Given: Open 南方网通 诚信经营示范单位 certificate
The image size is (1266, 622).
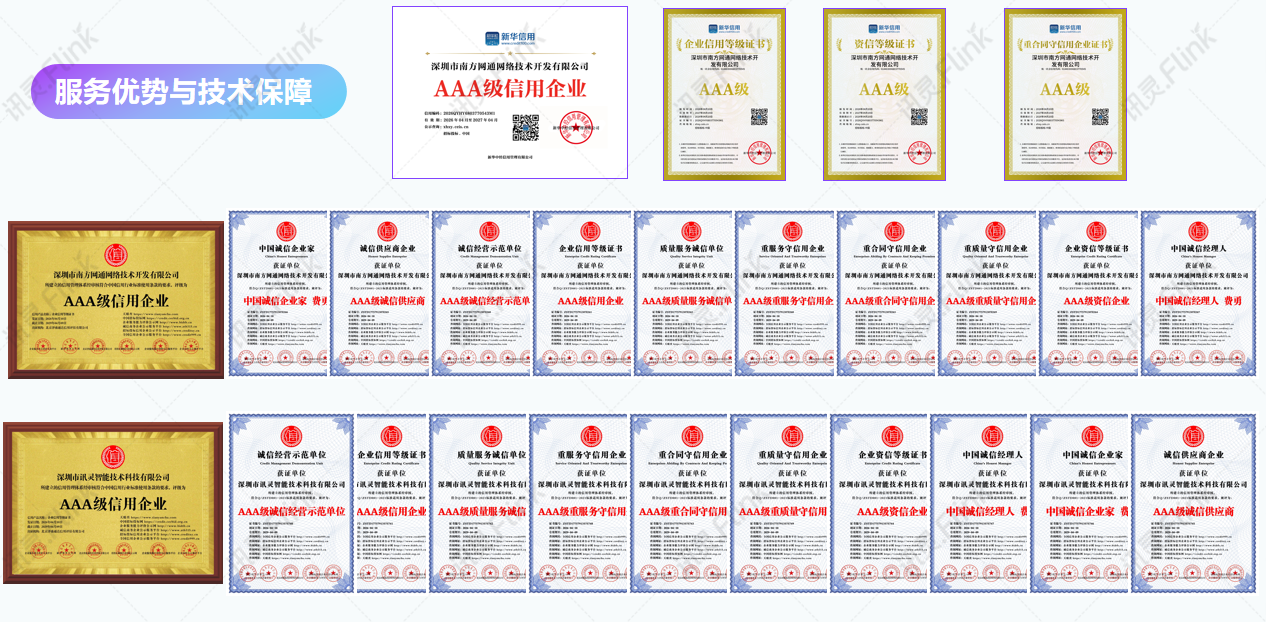Looking at the screenshot, I should coord(481,294).
